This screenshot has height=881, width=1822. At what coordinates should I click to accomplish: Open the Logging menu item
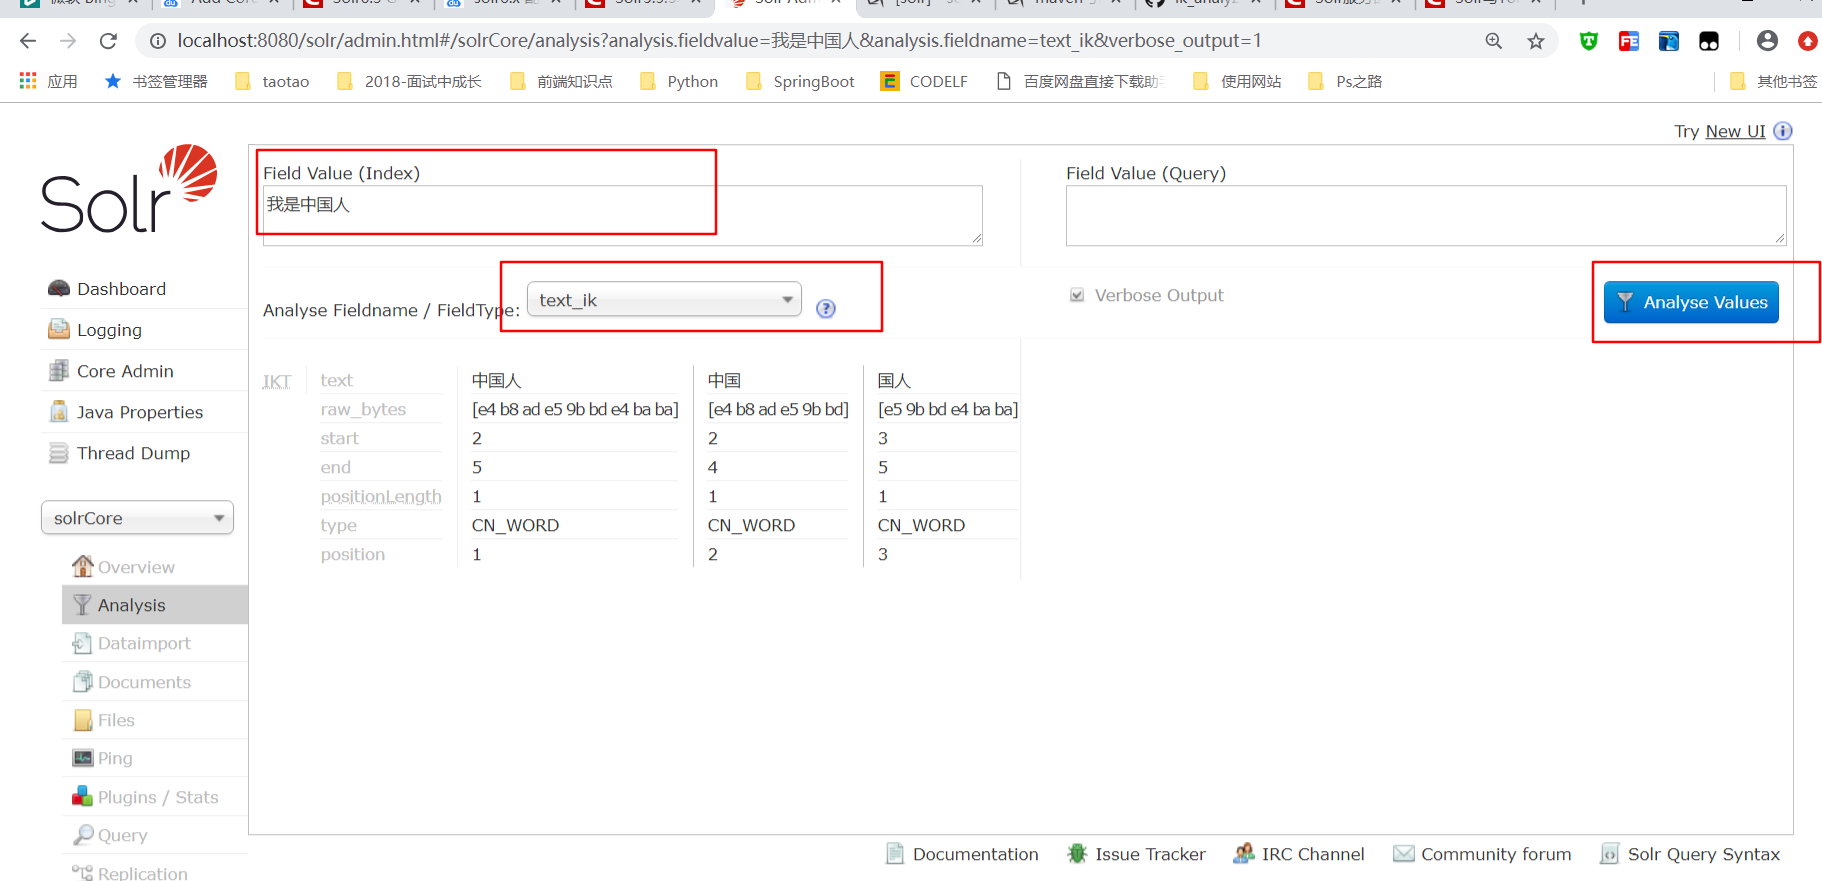pyautogui.click(x=109, y=329)
